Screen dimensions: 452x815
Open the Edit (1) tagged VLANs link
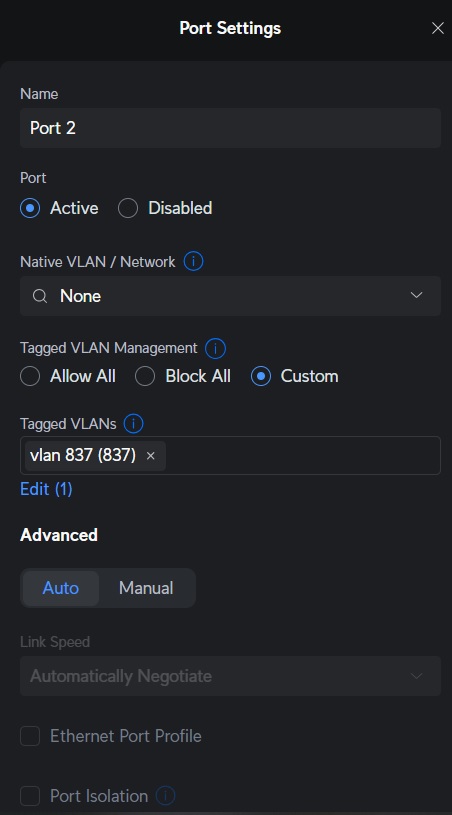point(46,489)
